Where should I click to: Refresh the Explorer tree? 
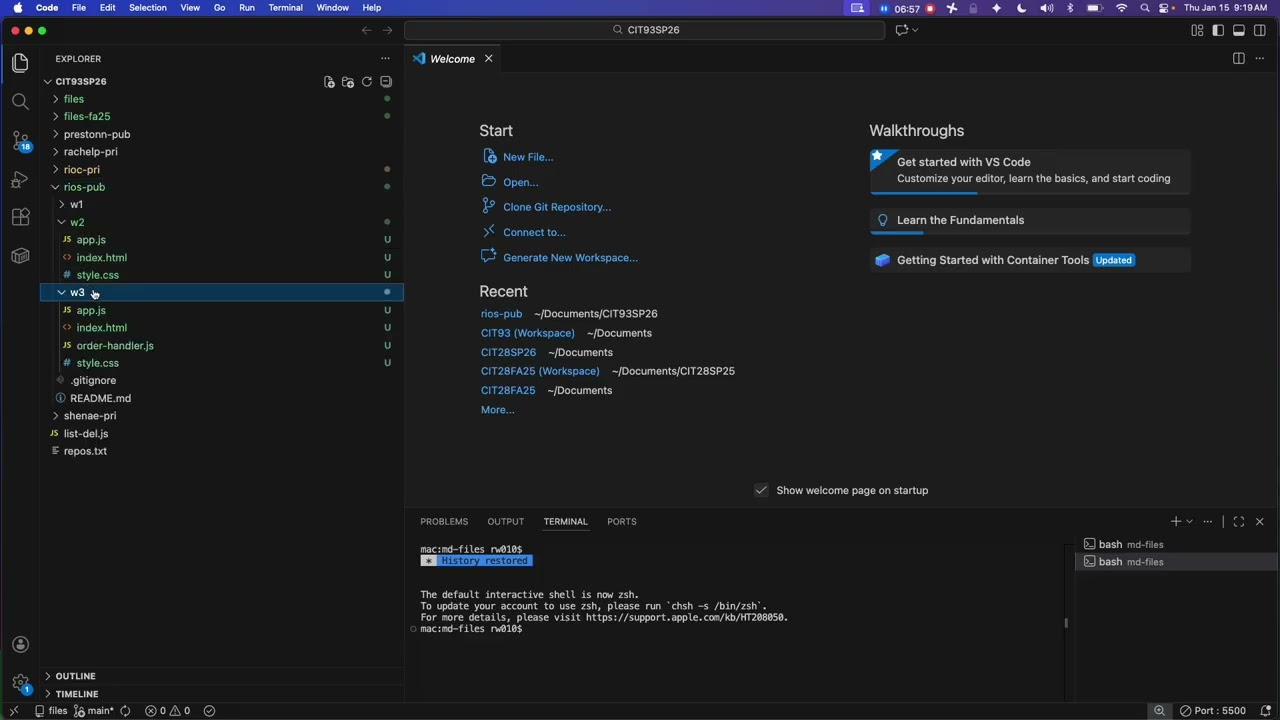click(367, 82)
